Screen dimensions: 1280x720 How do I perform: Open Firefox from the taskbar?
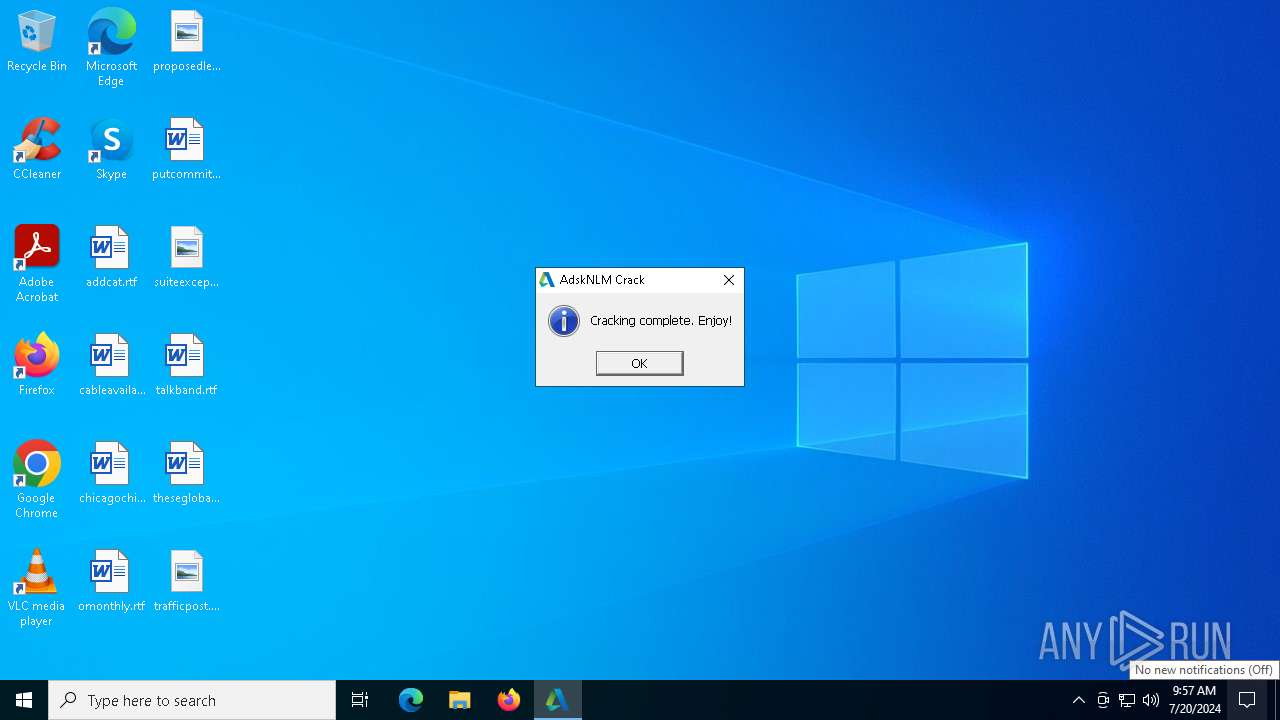click(x=508, y=700)
